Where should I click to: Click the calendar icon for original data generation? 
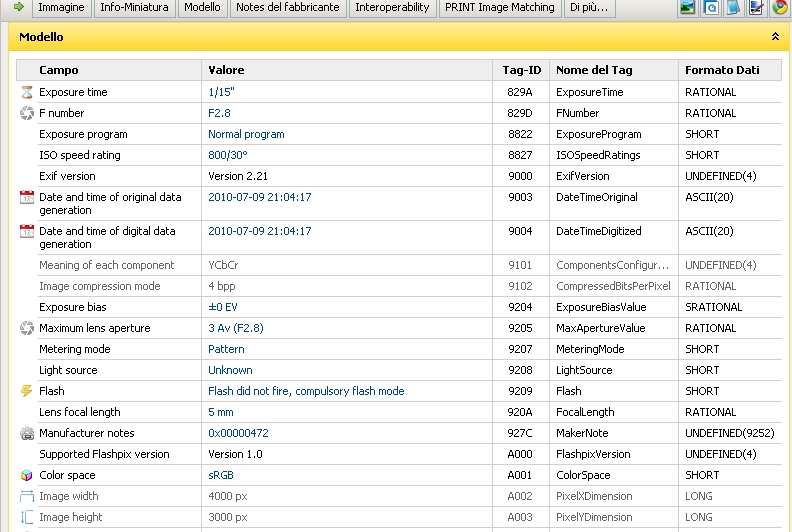pyautogui.click(x=27, y=198)
